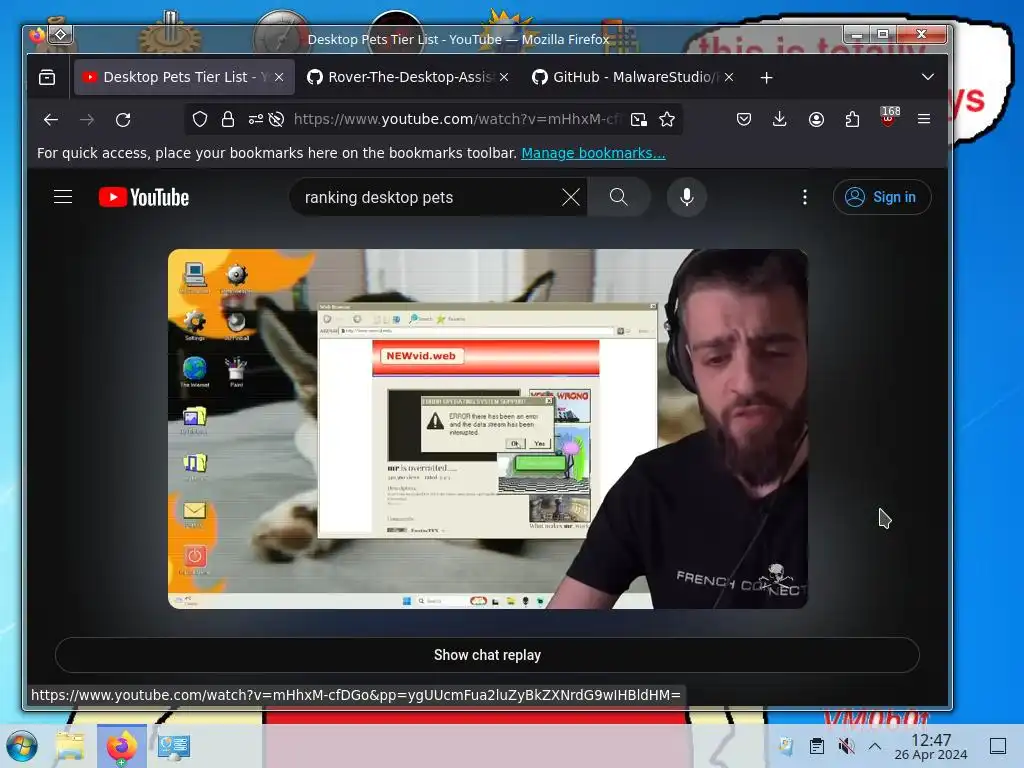This screenshot has height=768, width=1024.
Task: Open YouTube guide hamburger menu
Action: pos(63,197)
